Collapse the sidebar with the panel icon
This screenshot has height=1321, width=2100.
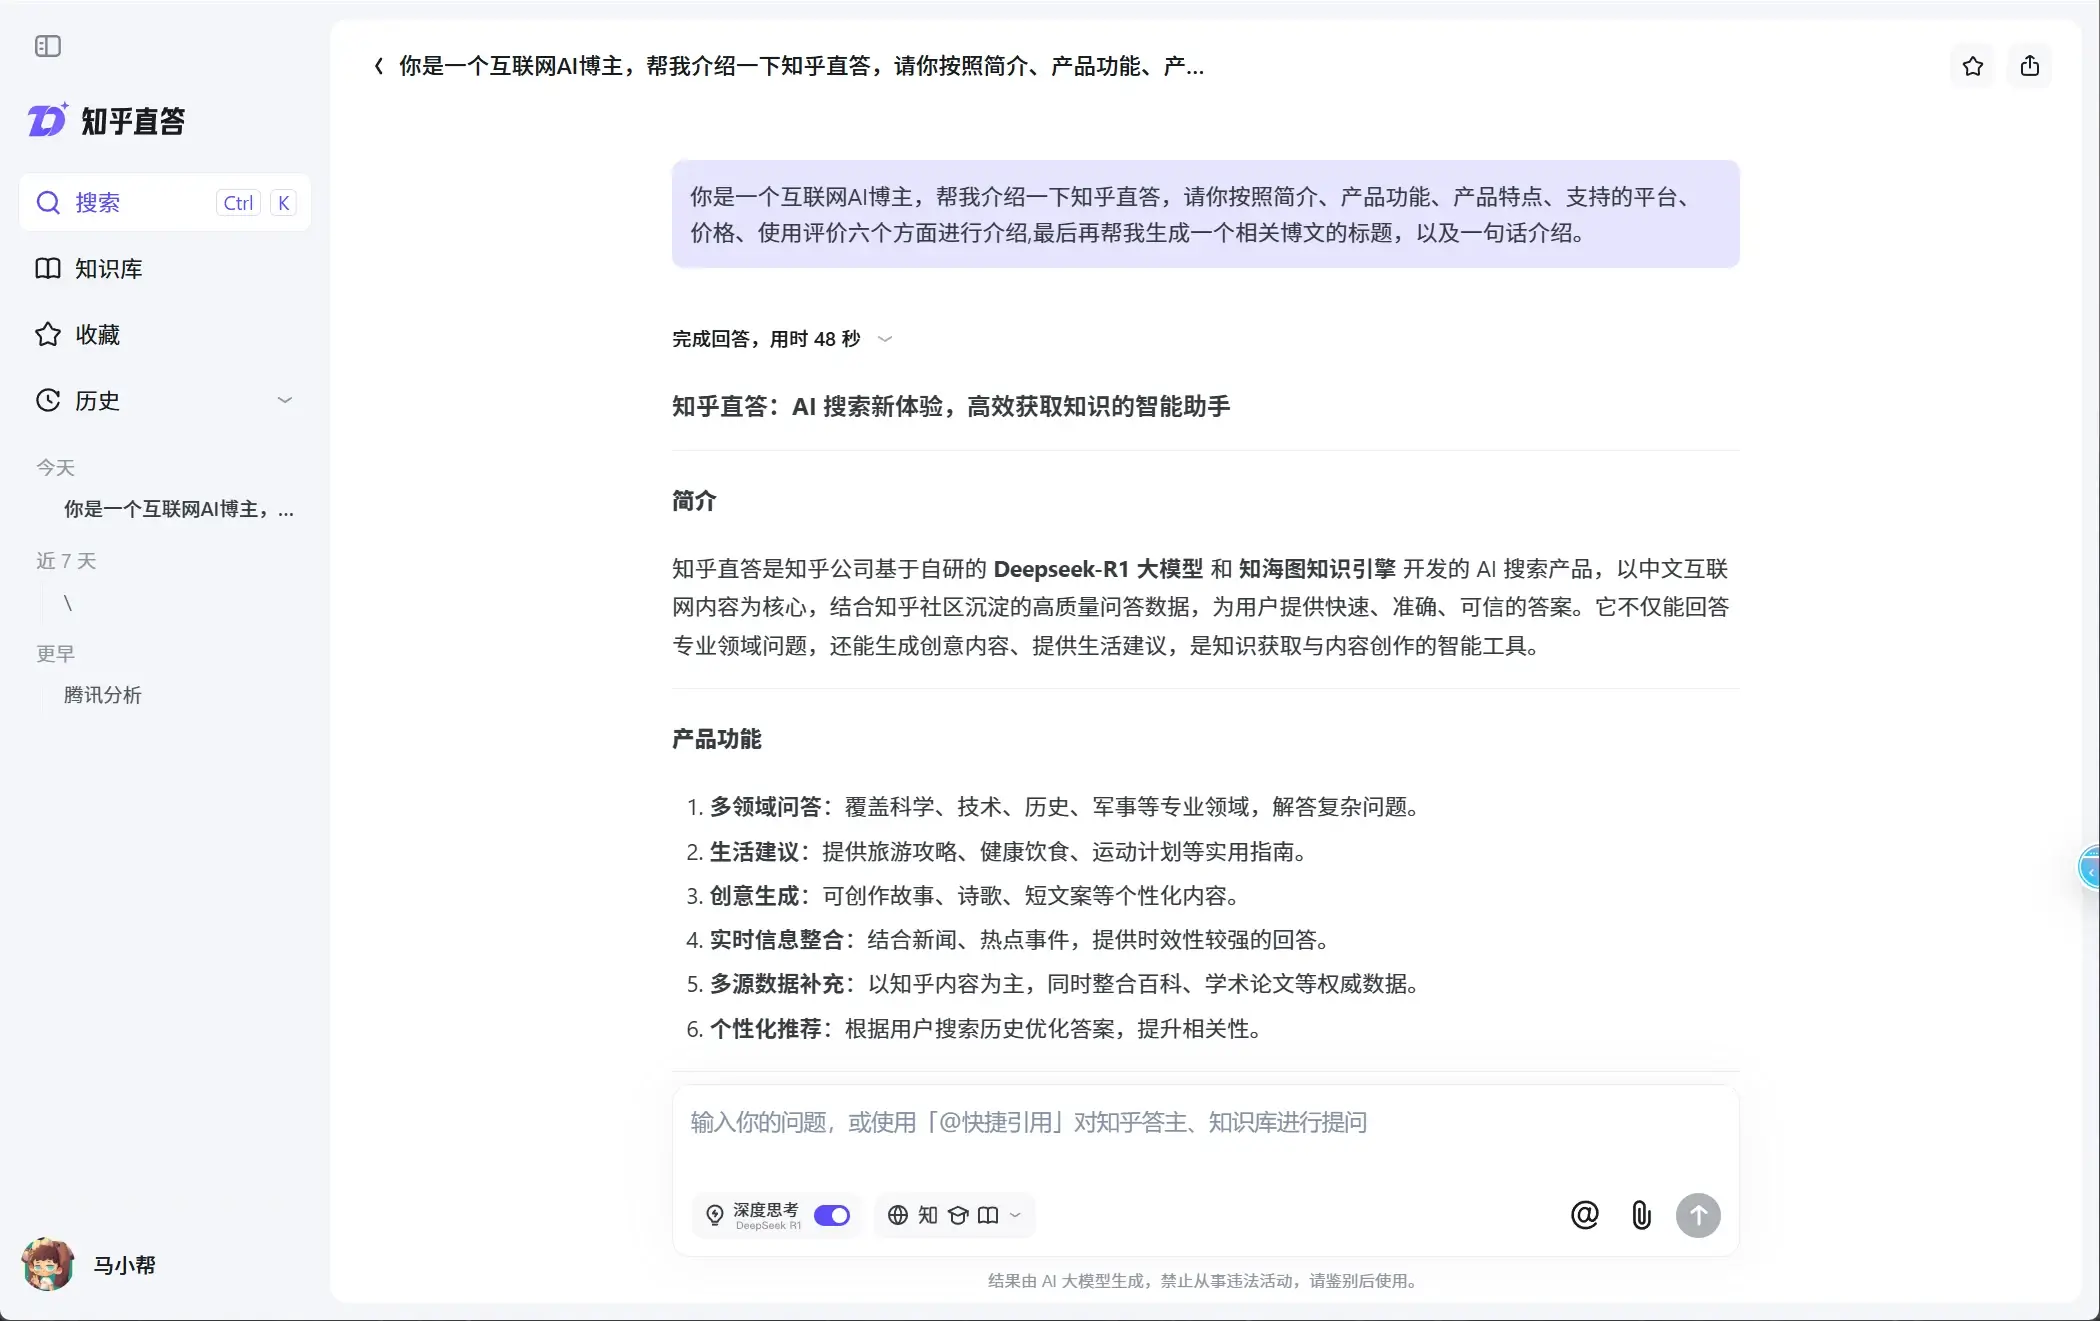pyautogui.click(x=47, y=46)
